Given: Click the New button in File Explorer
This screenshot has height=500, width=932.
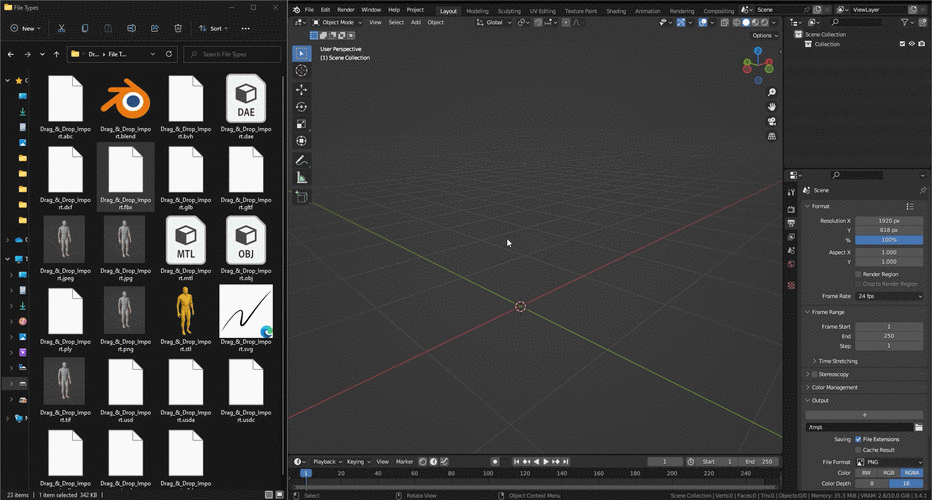Looking at the screenshot, I should [x=26, y=29].
